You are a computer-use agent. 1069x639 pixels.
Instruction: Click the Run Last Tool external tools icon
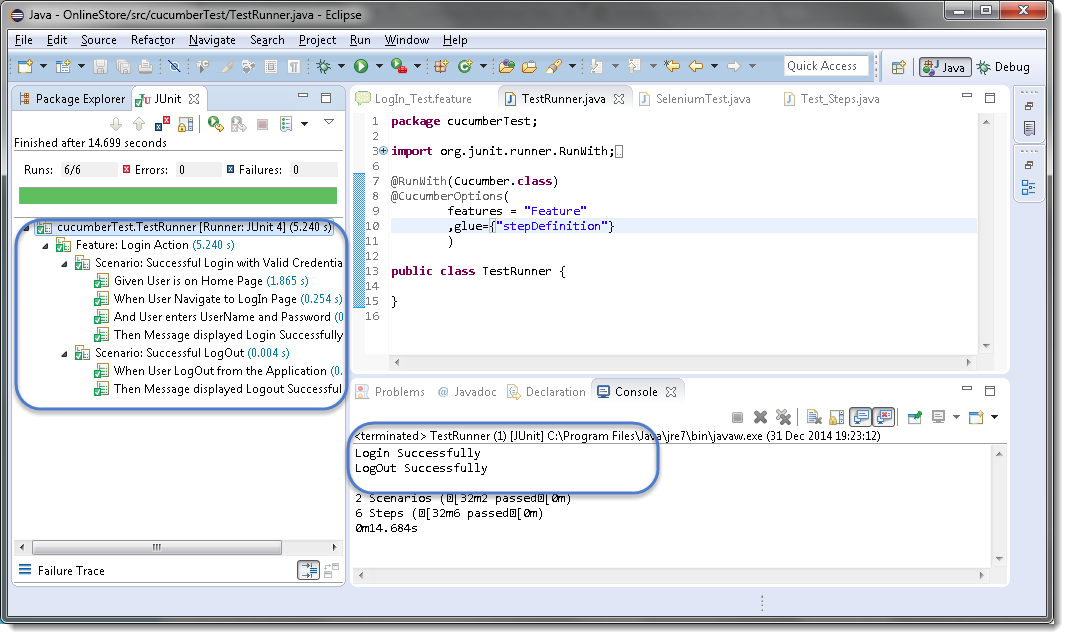click(x=398, y=66)
